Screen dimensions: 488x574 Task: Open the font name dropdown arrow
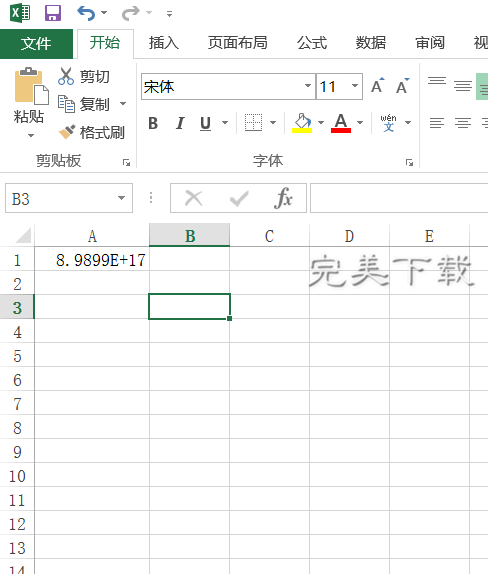308,86
